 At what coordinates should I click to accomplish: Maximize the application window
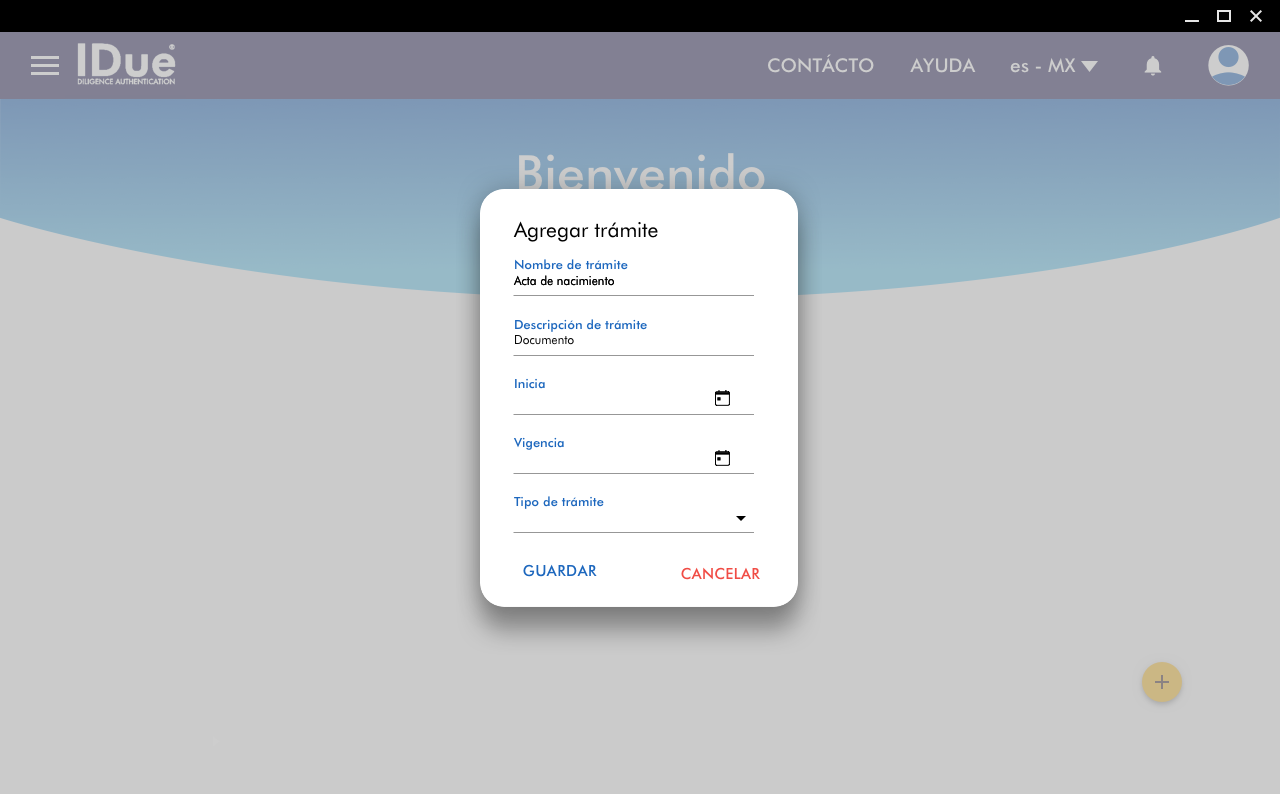click(1223, 16)
